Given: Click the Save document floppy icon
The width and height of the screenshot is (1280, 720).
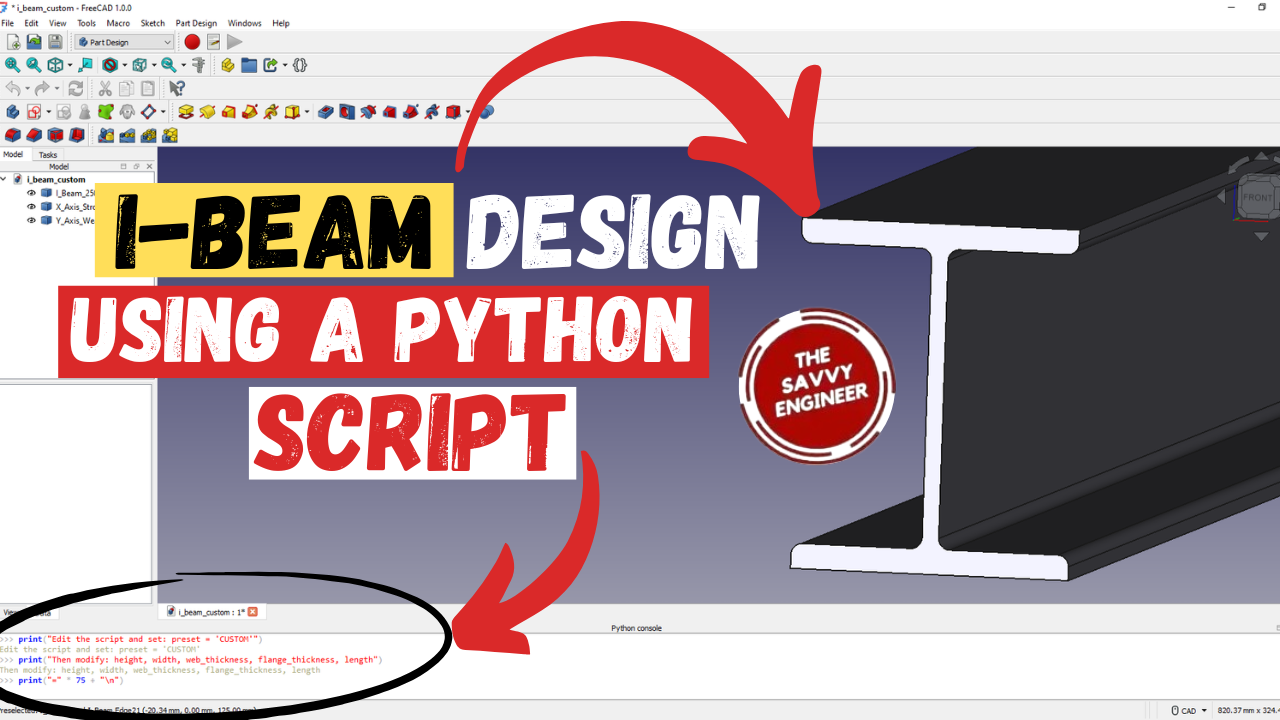Looking at the screenshot, I should [x=55, y=42].
